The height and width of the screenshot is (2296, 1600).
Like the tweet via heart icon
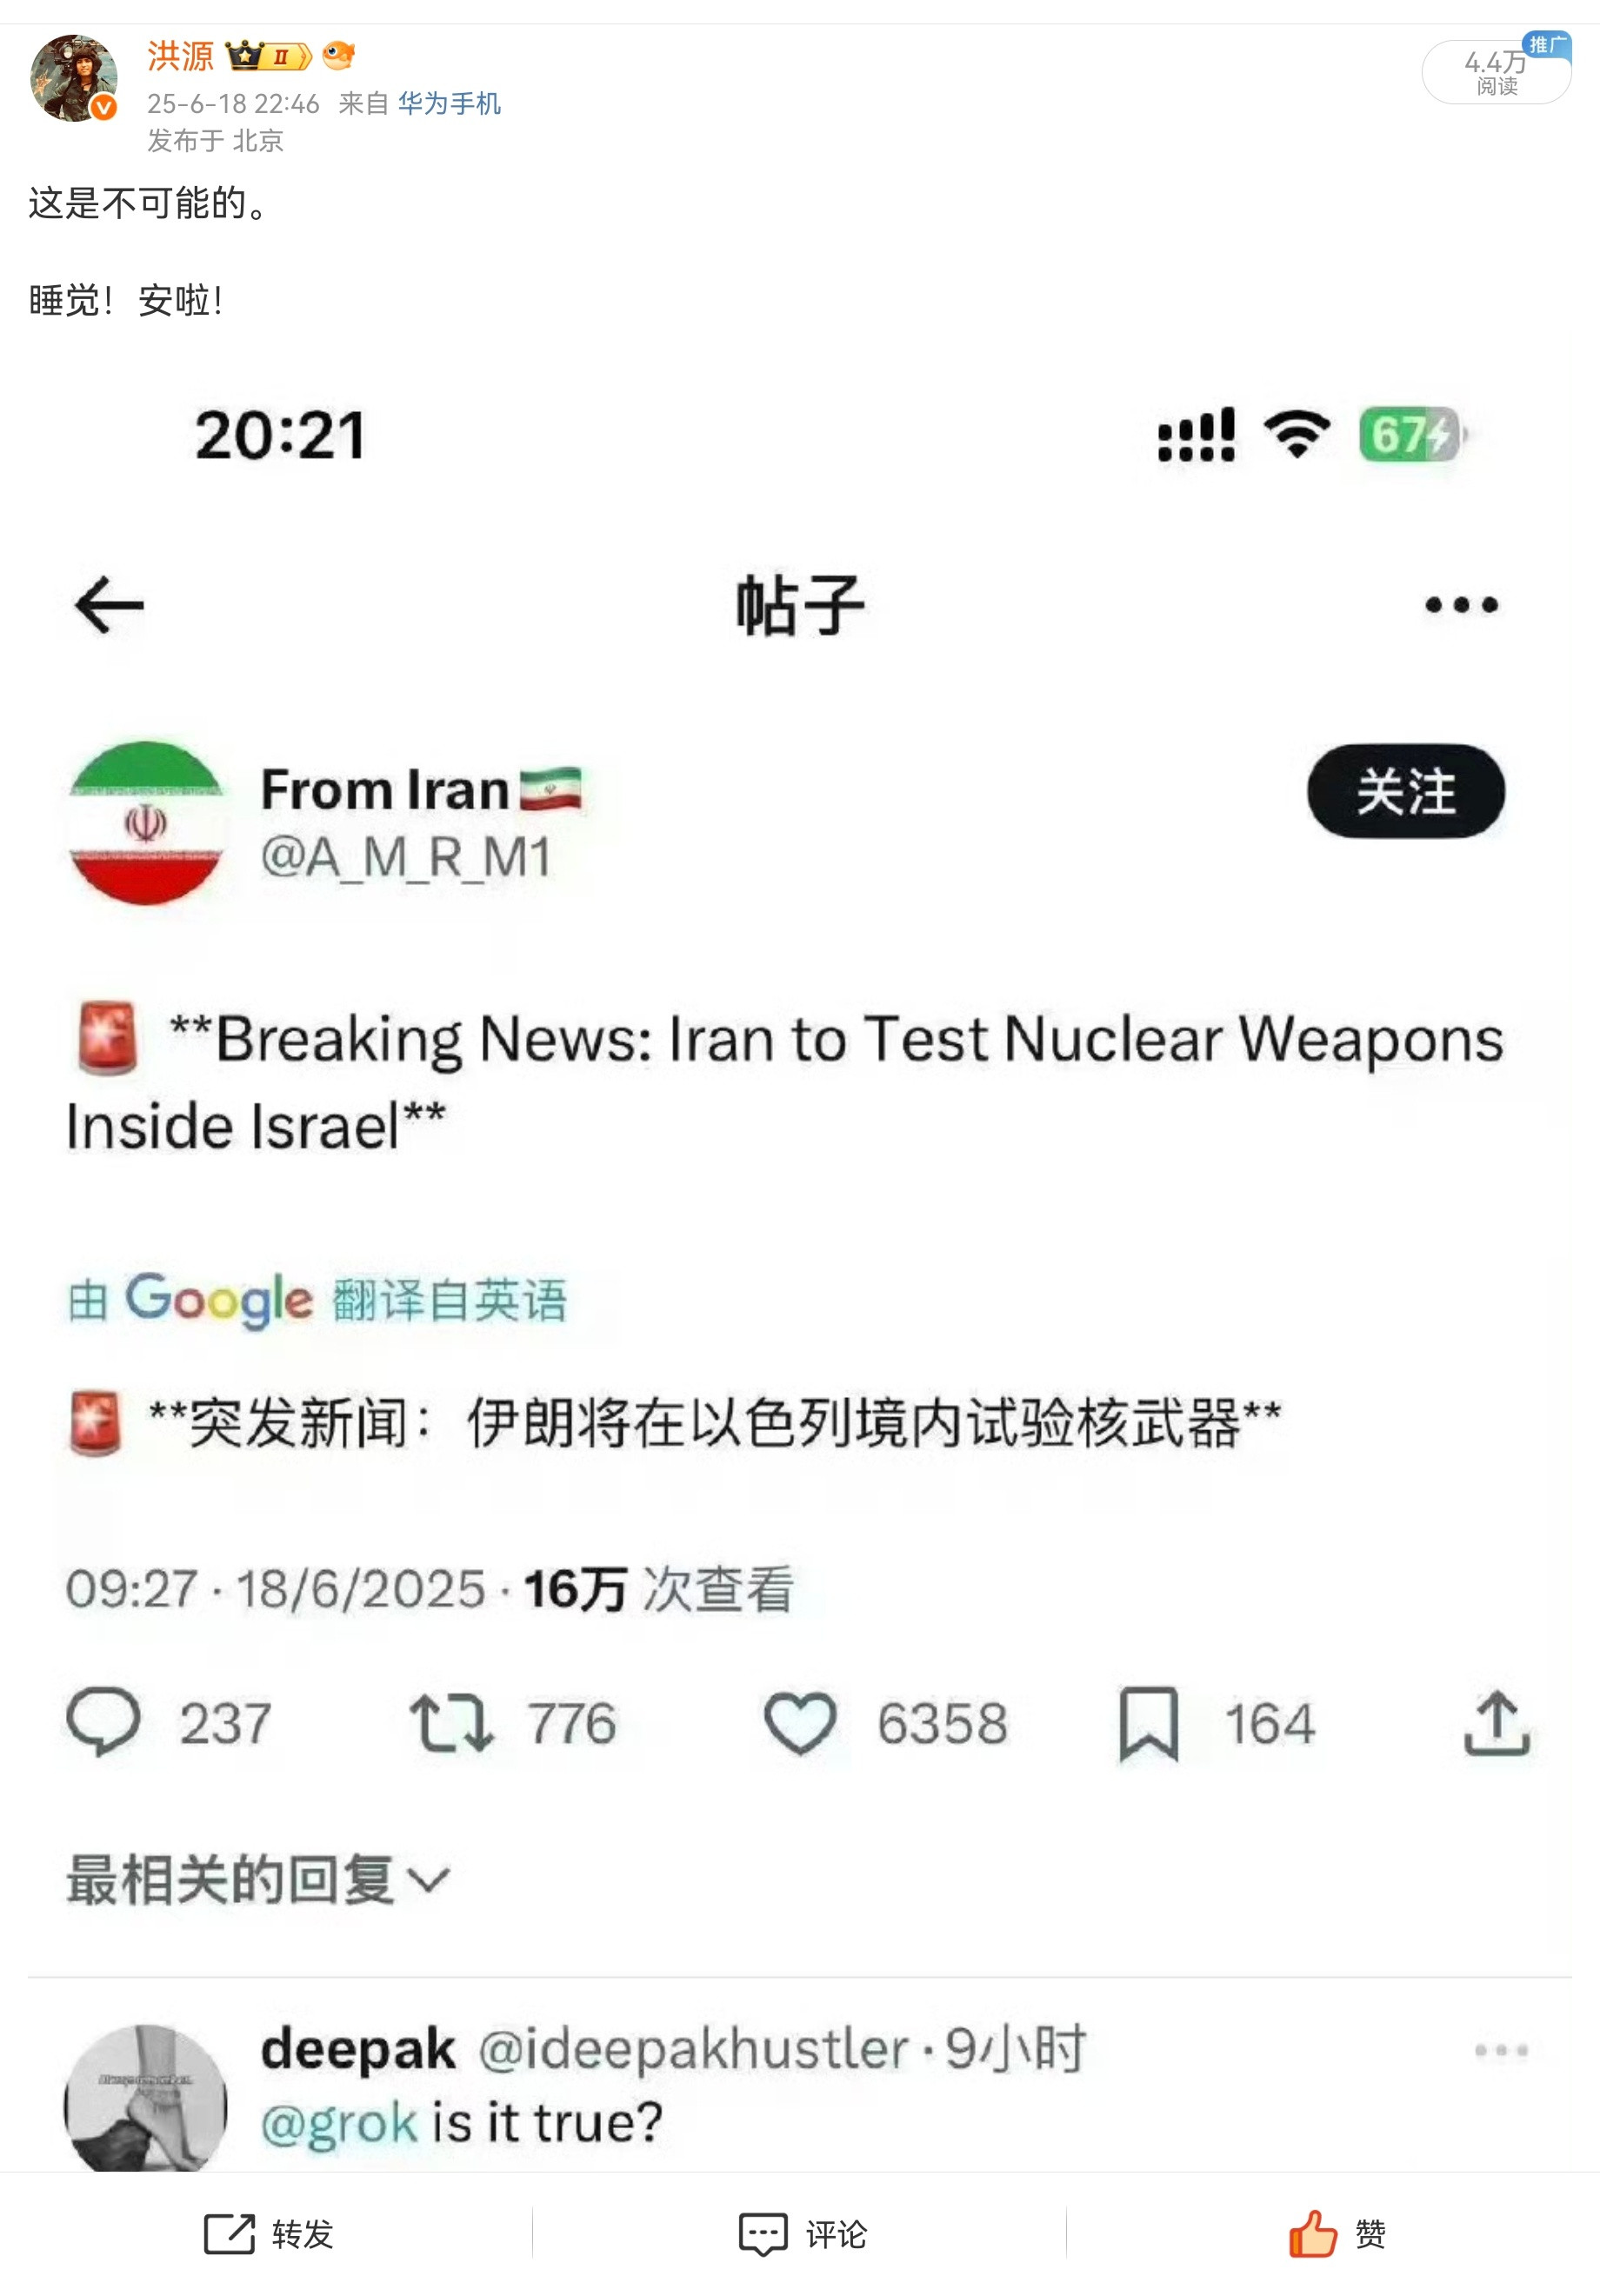tap(800, 1723)
